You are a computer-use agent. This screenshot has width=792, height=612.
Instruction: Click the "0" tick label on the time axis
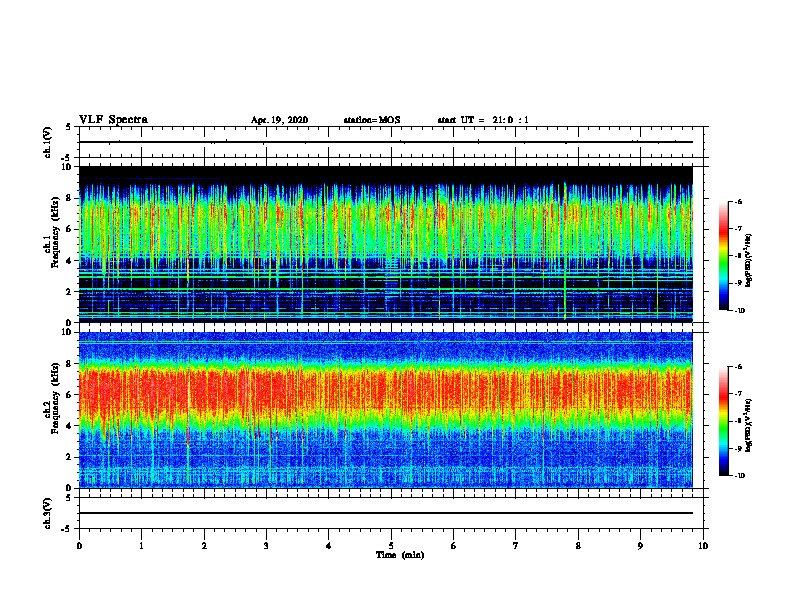[x=79, y=546]
